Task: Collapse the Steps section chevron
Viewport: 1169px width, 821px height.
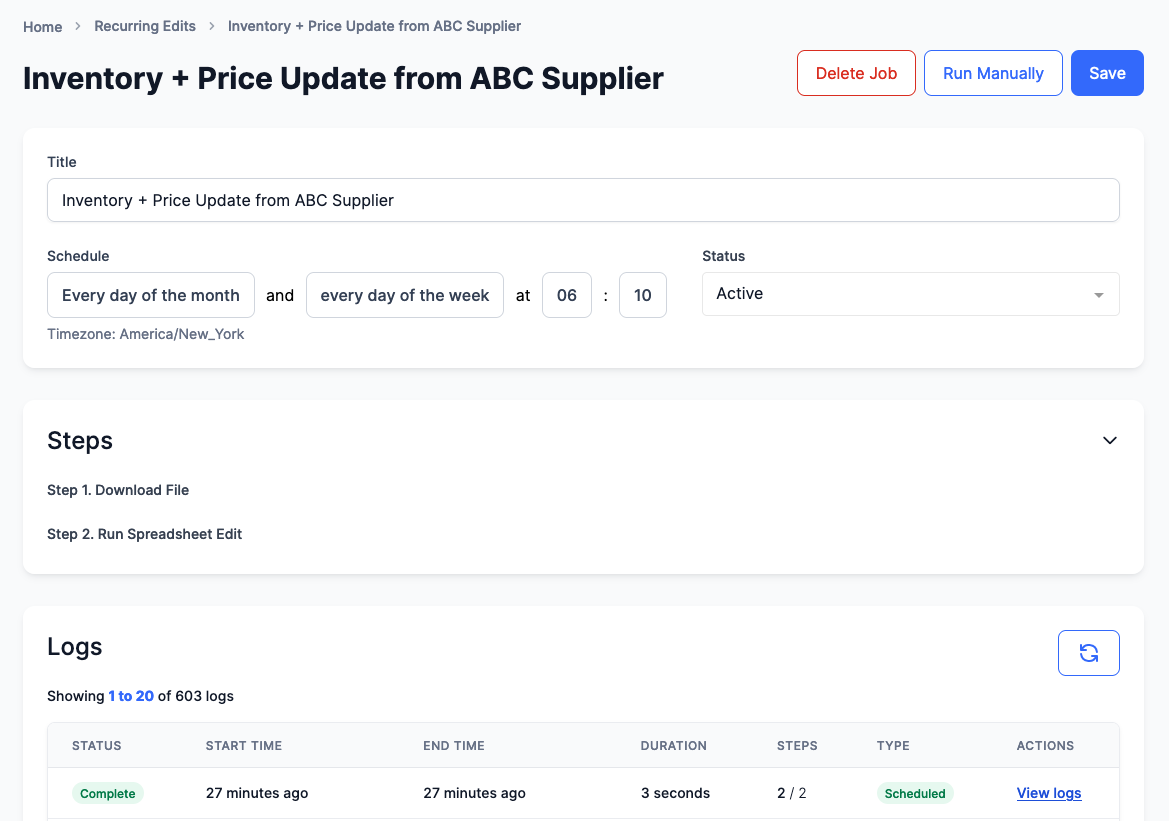Action: coord(1109,441)
